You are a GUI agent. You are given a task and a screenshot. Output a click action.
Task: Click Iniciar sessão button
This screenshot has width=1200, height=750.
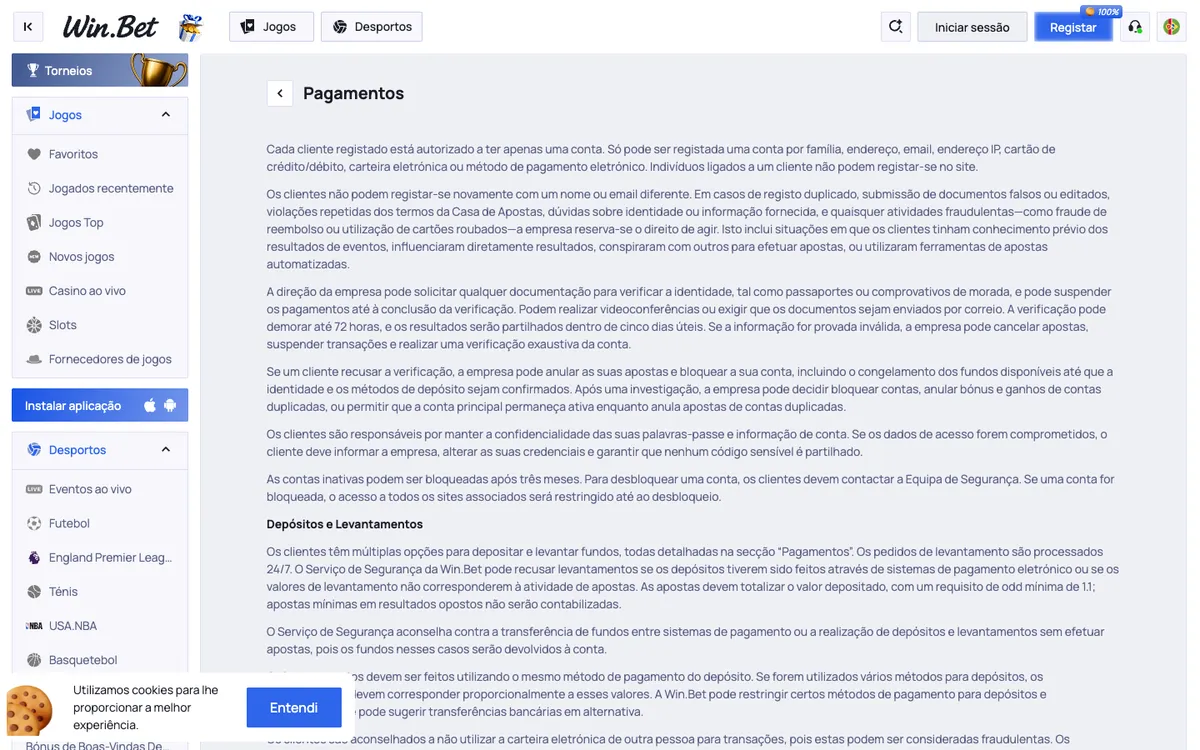[x=972, y=27]
